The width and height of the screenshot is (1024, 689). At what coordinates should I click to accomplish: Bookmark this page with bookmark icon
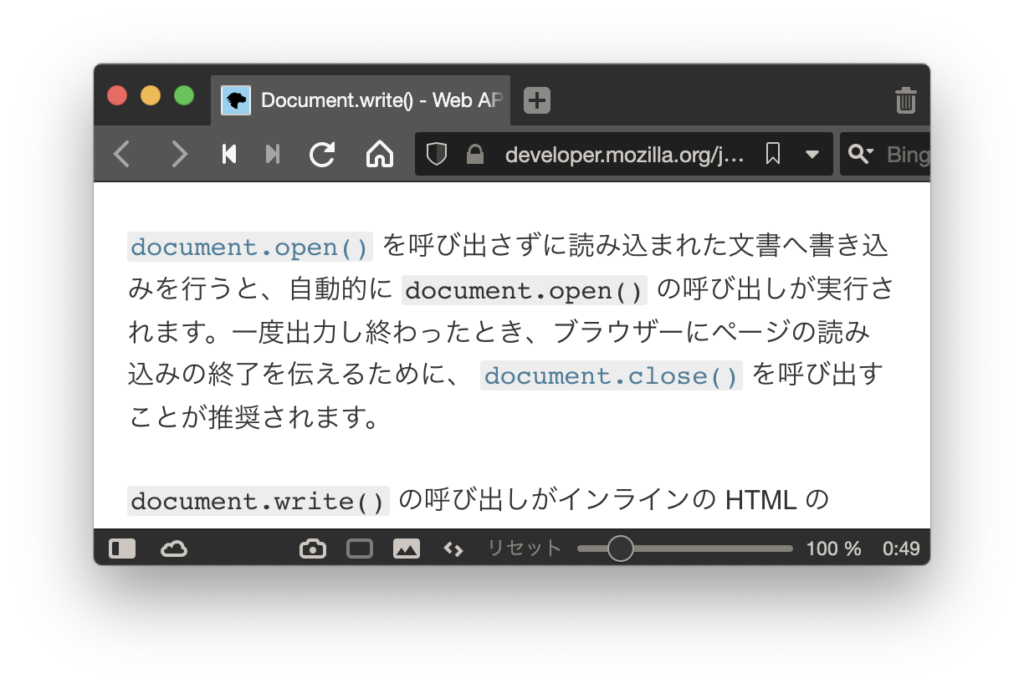773,154
